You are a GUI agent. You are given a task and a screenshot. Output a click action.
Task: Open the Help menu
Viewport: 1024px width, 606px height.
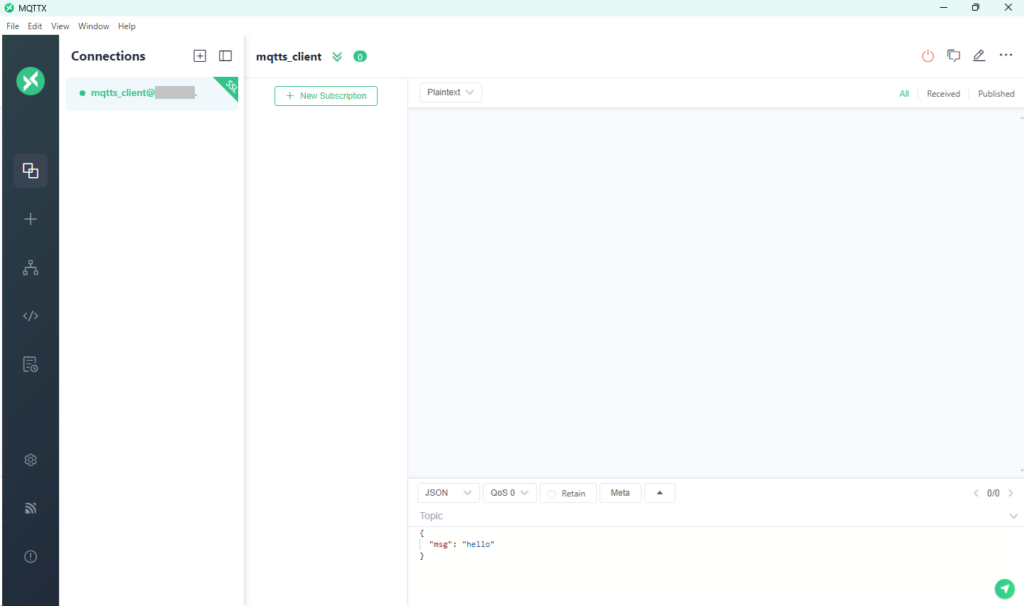(x=126, y=26)
